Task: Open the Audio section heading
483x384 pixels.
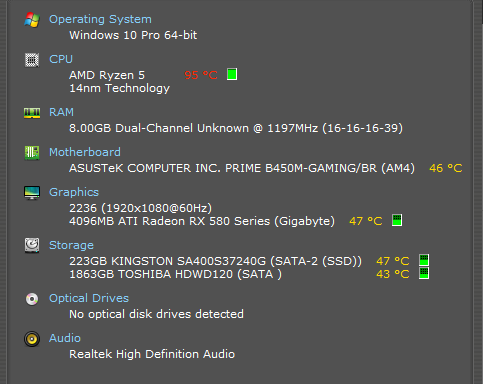Action: pyautogui.click(x=65, y=338)
